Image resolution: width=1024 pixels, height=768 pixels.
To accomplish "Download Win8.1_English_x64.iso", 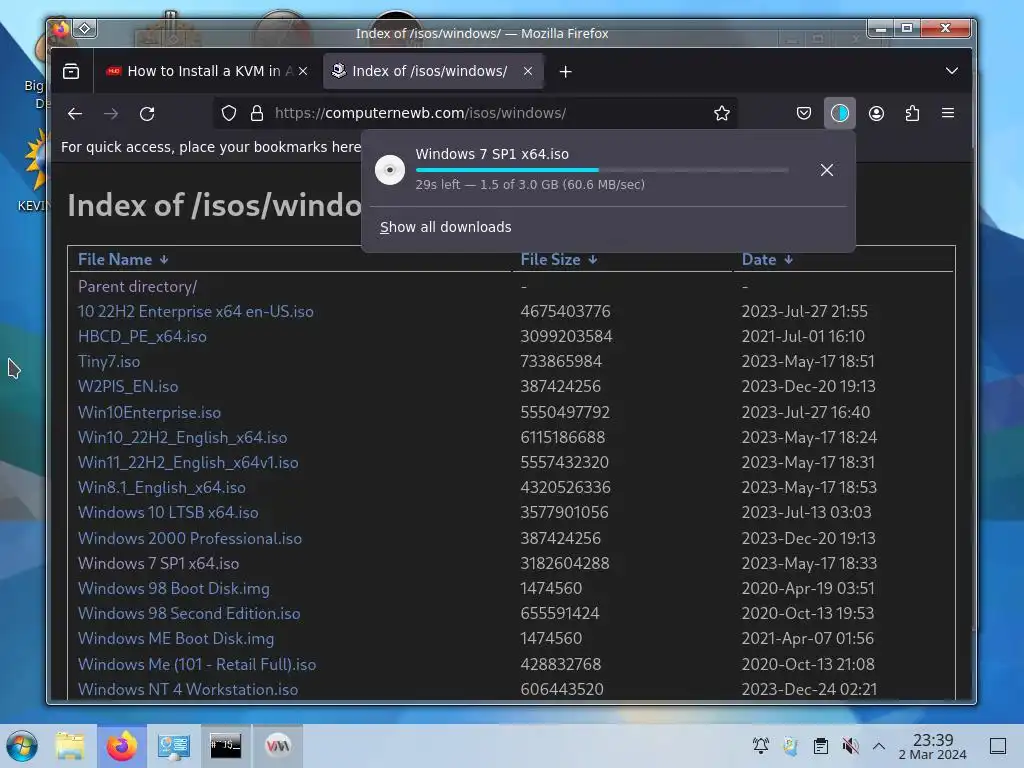I will click(x=161, y=488).
